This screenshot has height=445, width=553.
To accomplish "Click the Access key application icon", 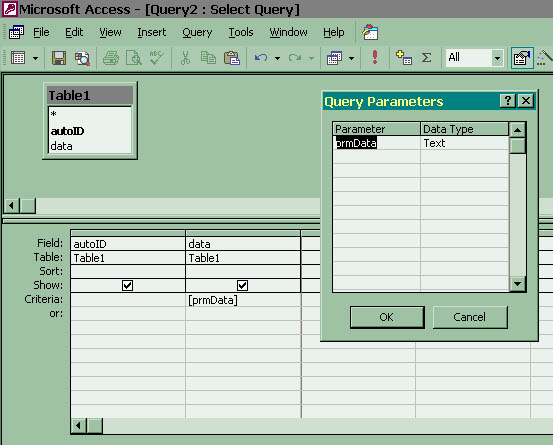I will (x=10, y=9).
